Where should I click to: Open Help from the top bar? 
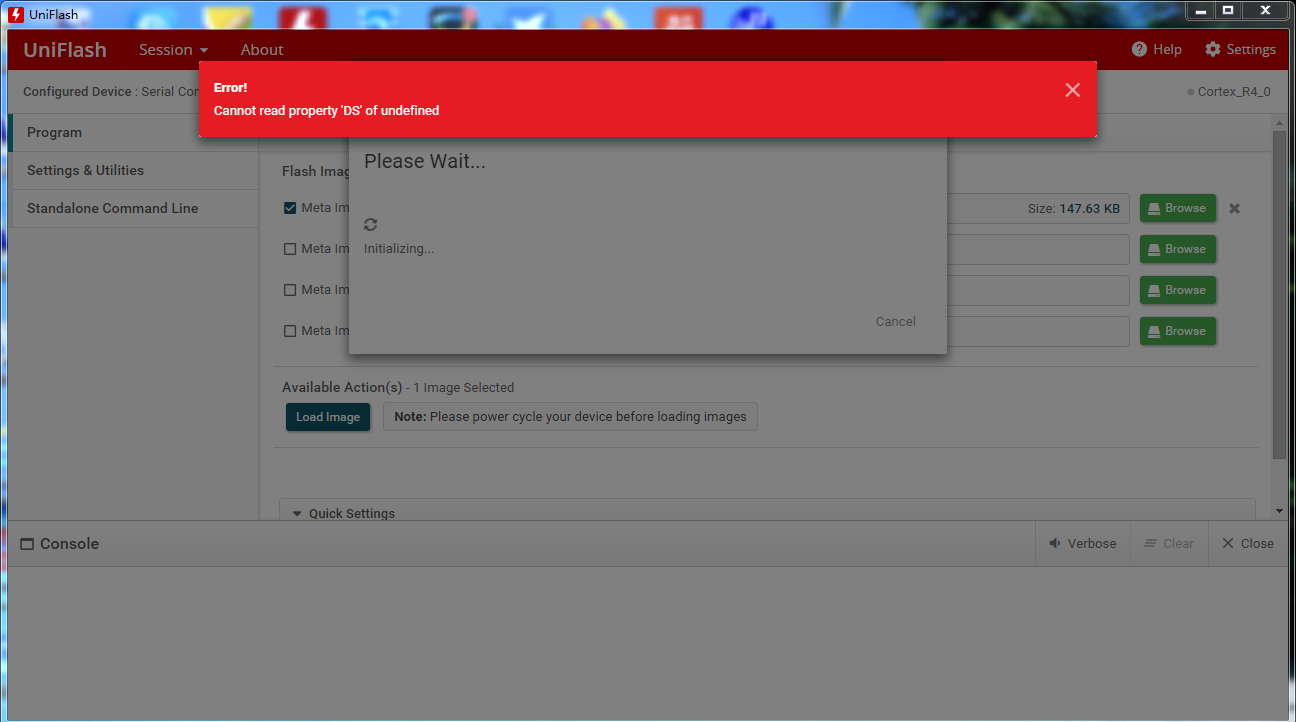coord(1156,49)
